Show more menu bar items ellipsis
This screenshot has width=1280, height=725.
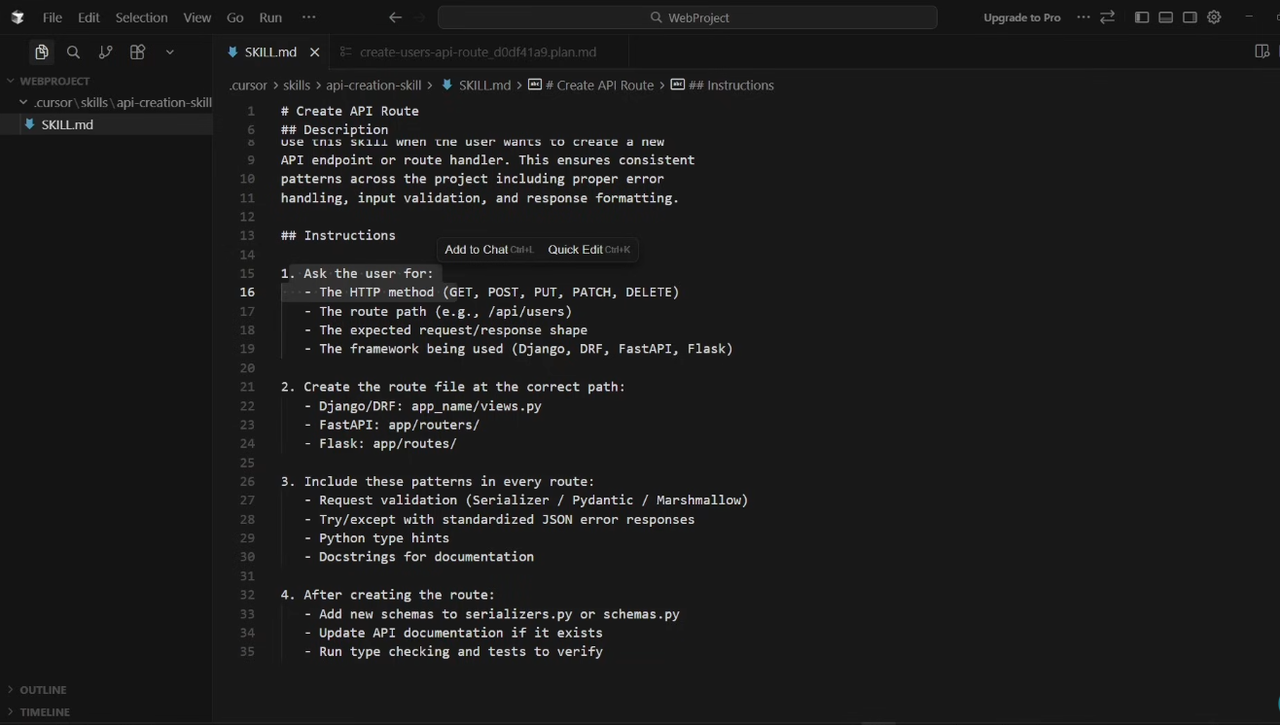pyautogui.click(x=309, y=17)
